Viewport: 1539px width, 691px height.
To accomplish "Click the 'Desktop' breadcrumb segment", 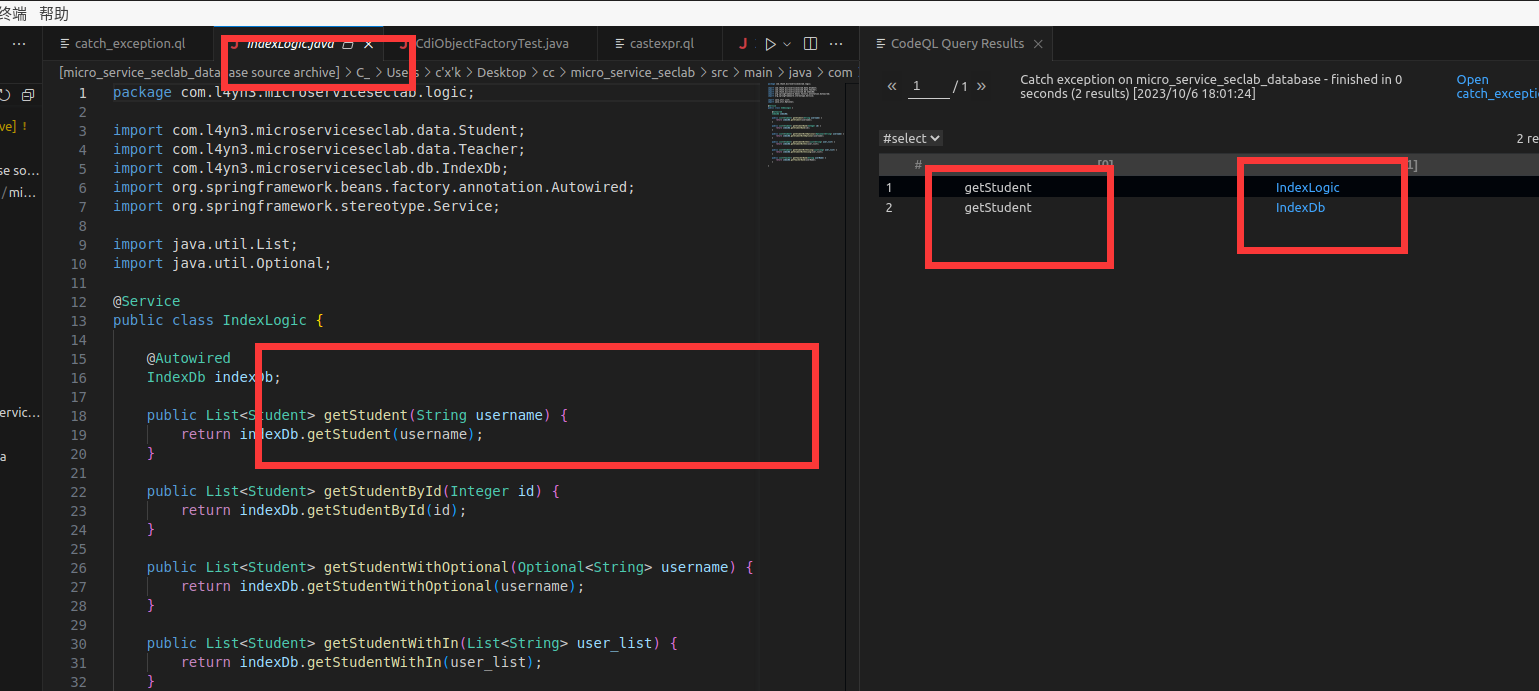I will pos(501,72).
